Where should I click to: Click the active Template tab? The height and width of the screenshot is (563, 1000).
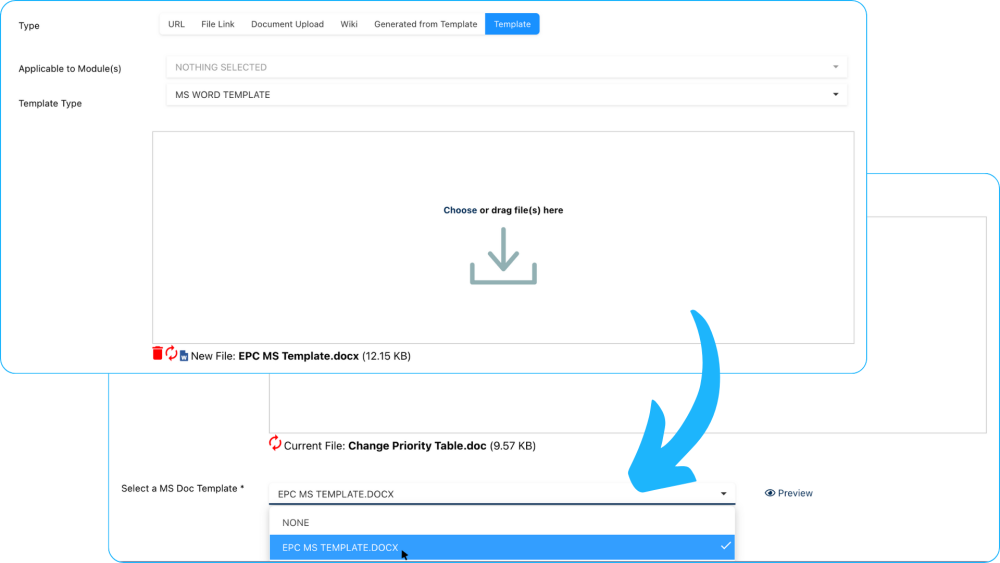(x=512, y=24)
